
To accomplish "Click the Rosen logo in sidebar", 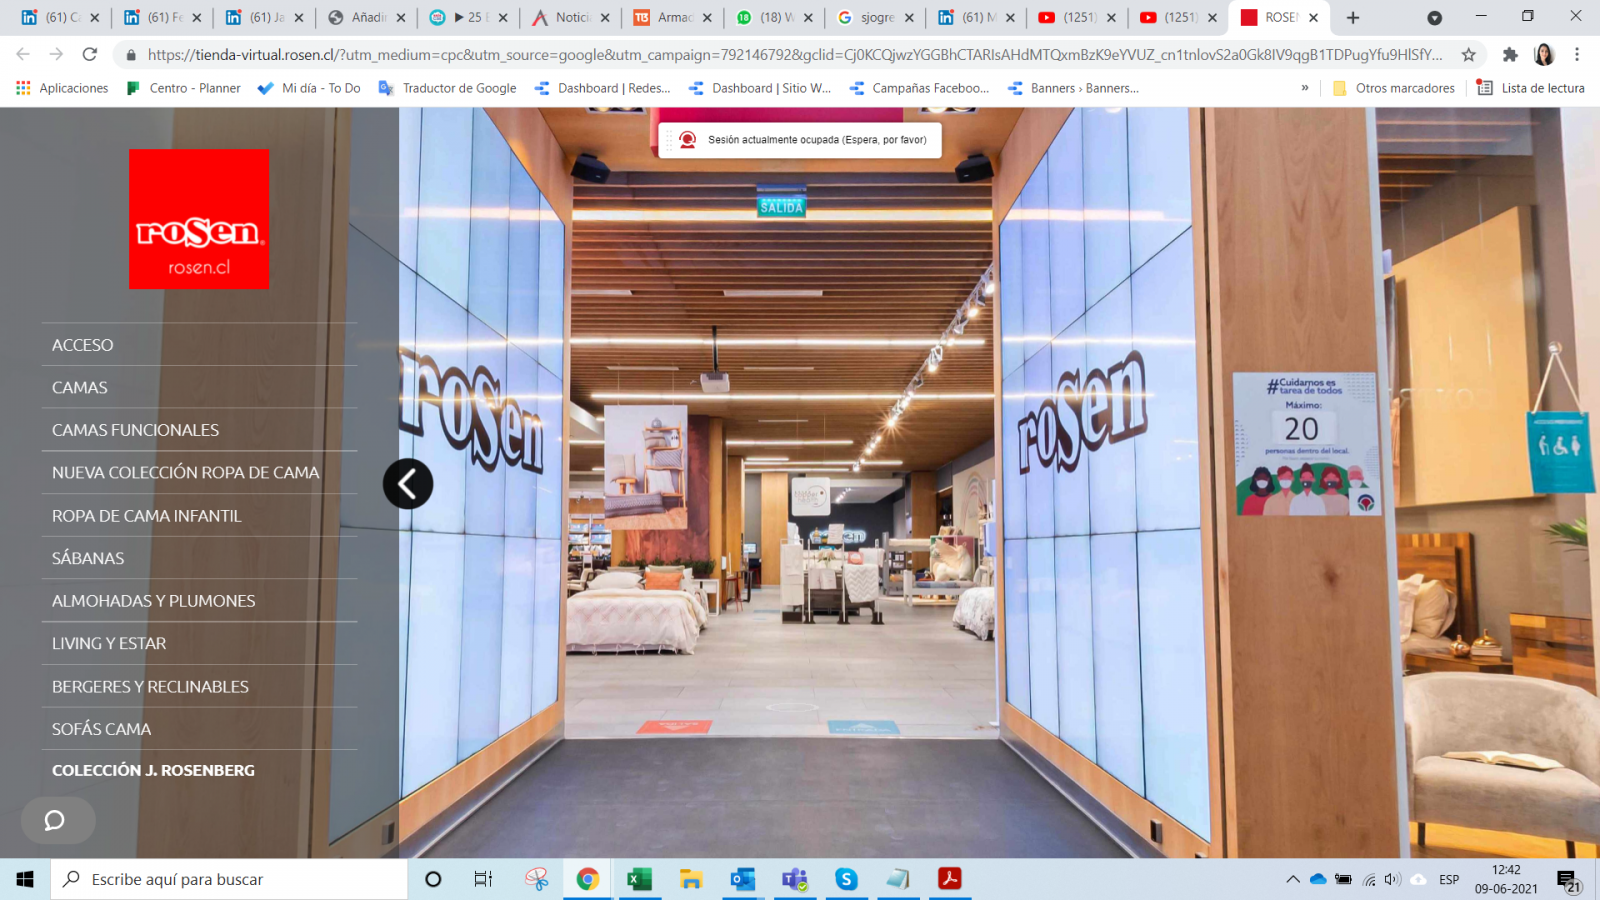I will pos(199,219).
